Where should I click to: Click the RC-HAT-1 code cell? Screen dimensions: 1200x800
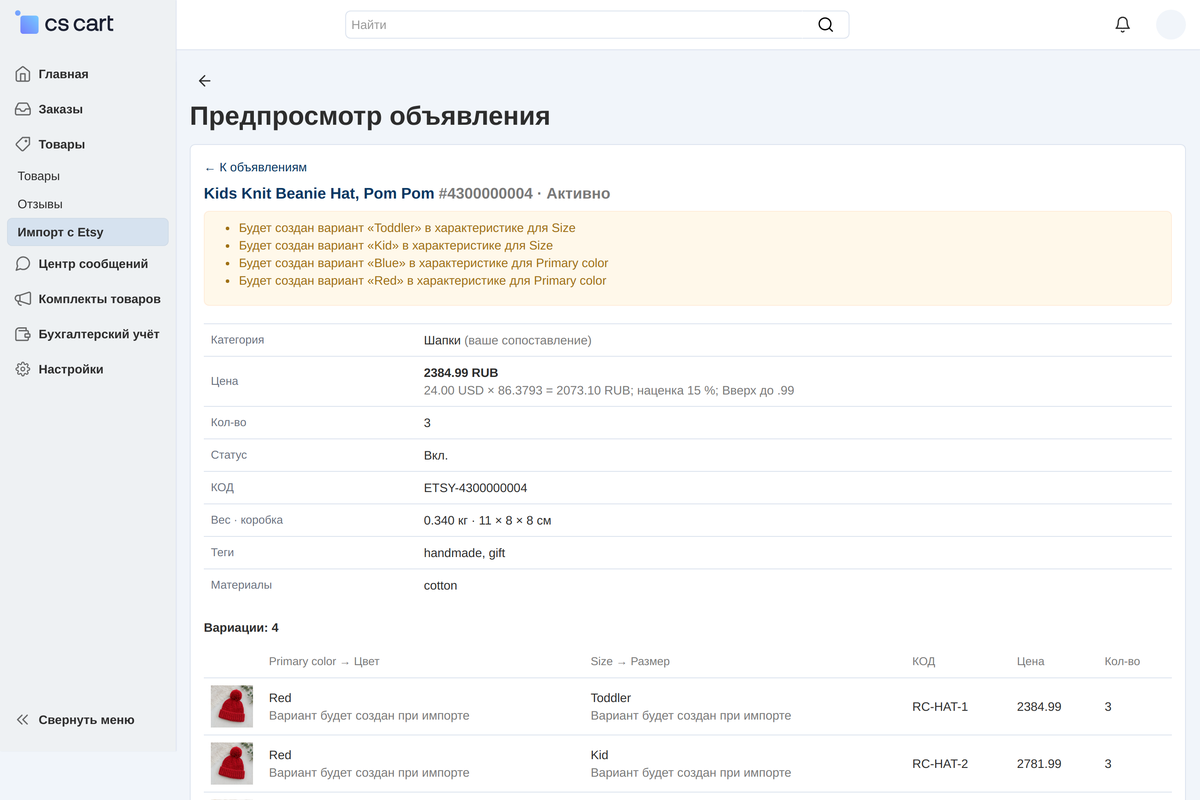point(940,707)
